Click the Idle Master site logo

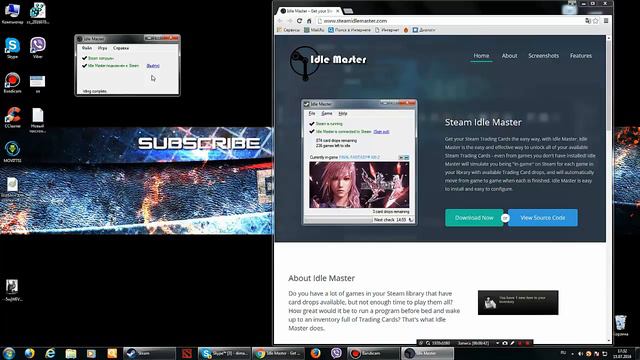pos(328,62)
